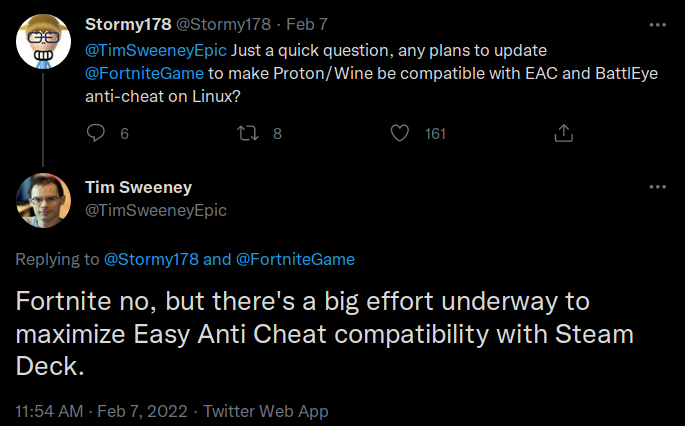This screenshot has width=685, height=426.
Task: Open @FortniteGame in the Replying to line
Action: point(295,259)
